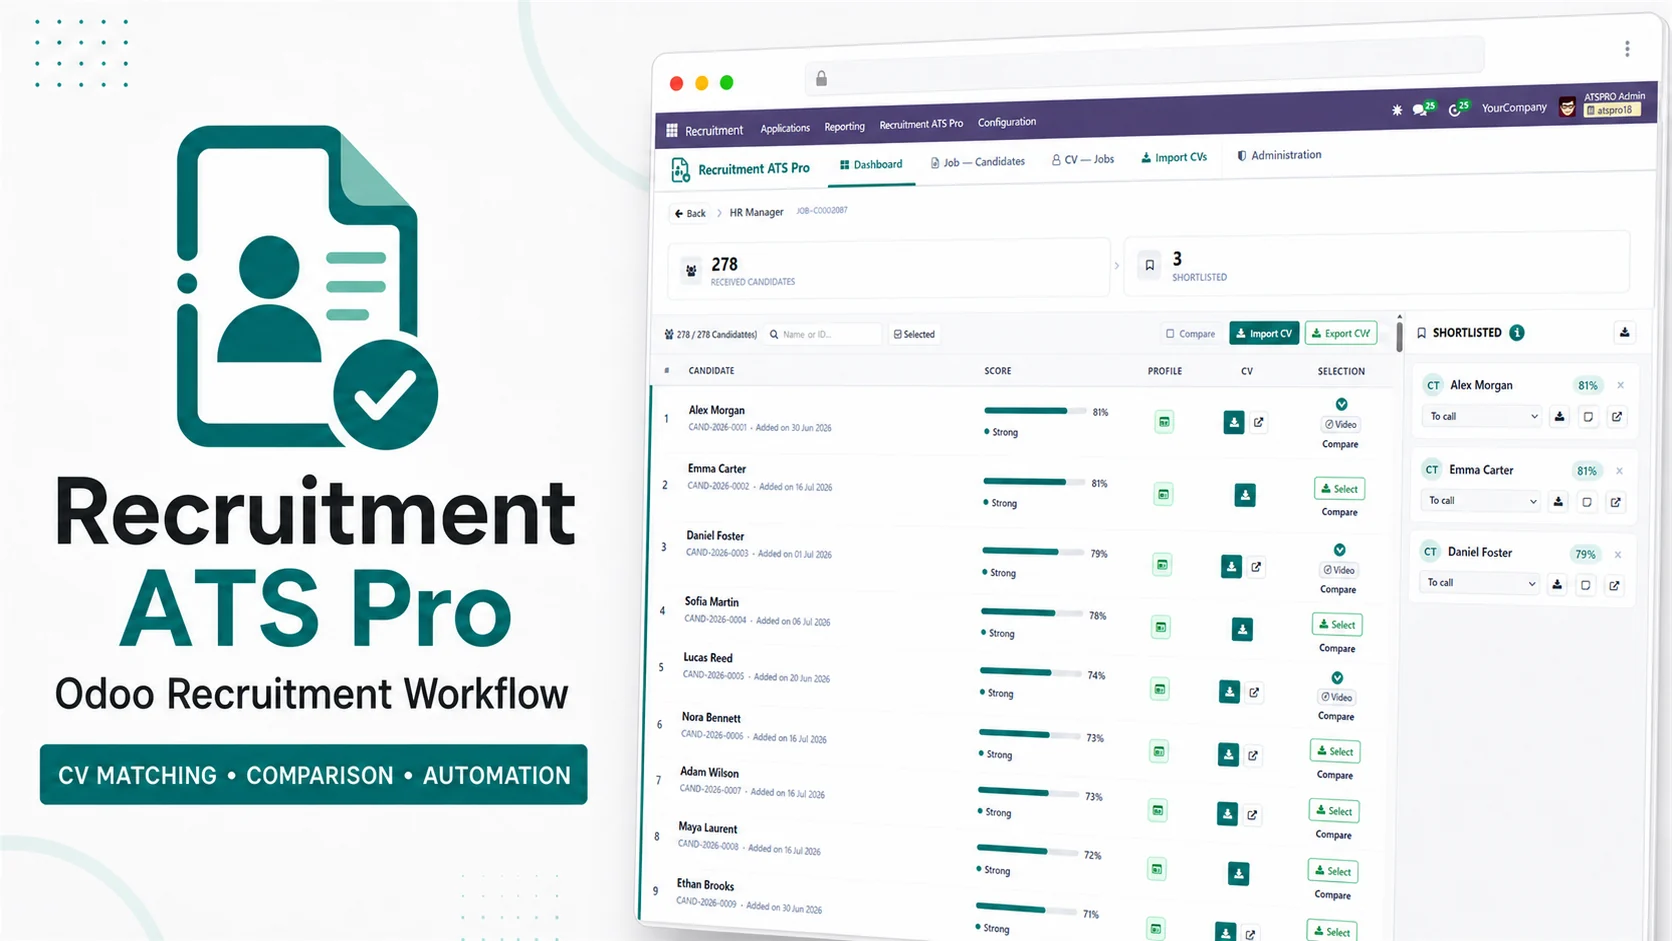Open the 278 Received Candidates card
This screenshot has height=941, width=1672.
point(889,268)
